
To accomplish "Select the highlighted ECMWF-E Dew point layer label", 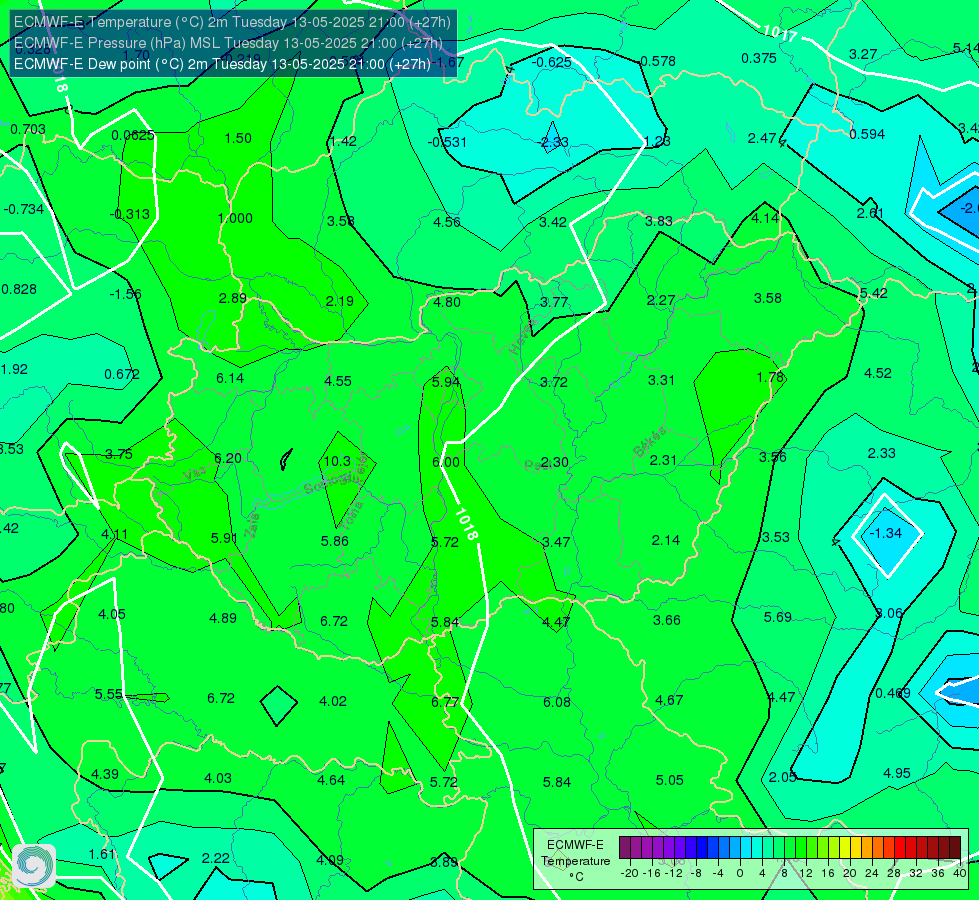I will tap(222, 64).
